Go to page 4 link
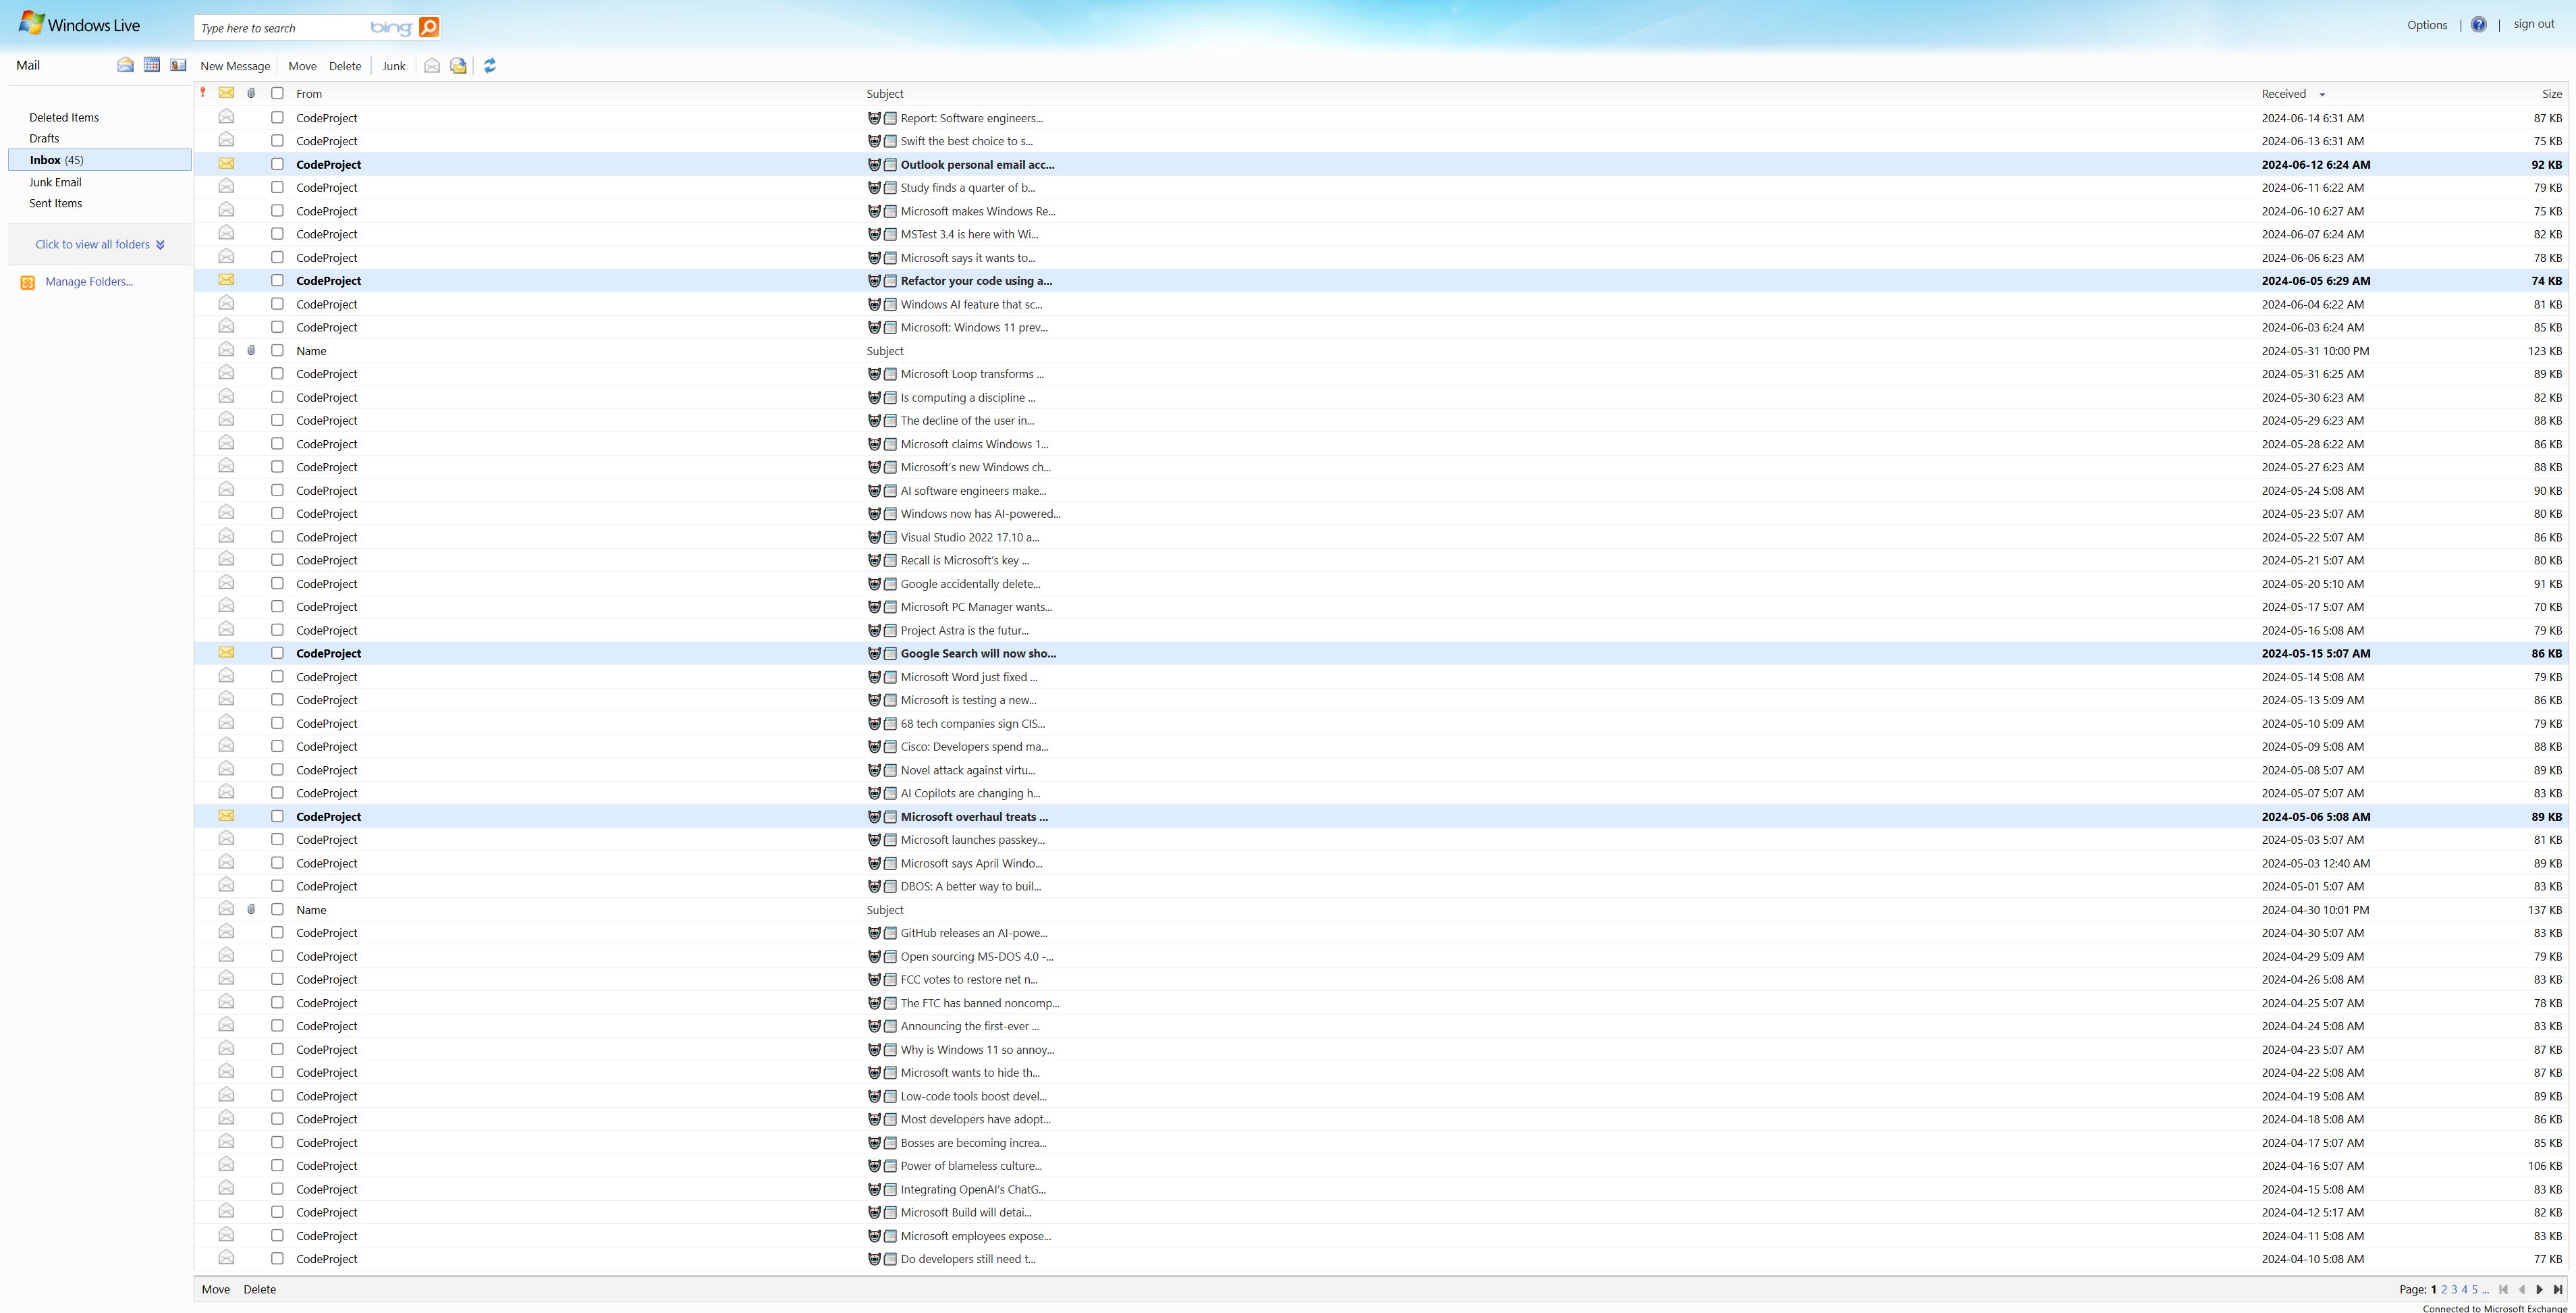Image resolution: width=2576 pixels, height=1313 pixels. pos(2465,1290)
